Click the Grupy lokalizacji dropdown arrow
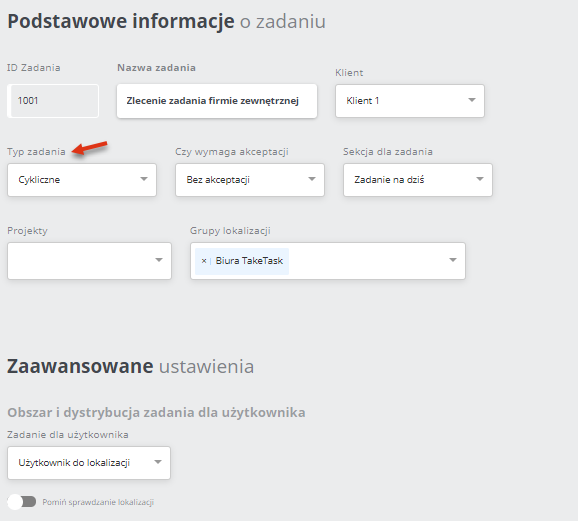Screen dimensions: 578x521 (453, 260)
